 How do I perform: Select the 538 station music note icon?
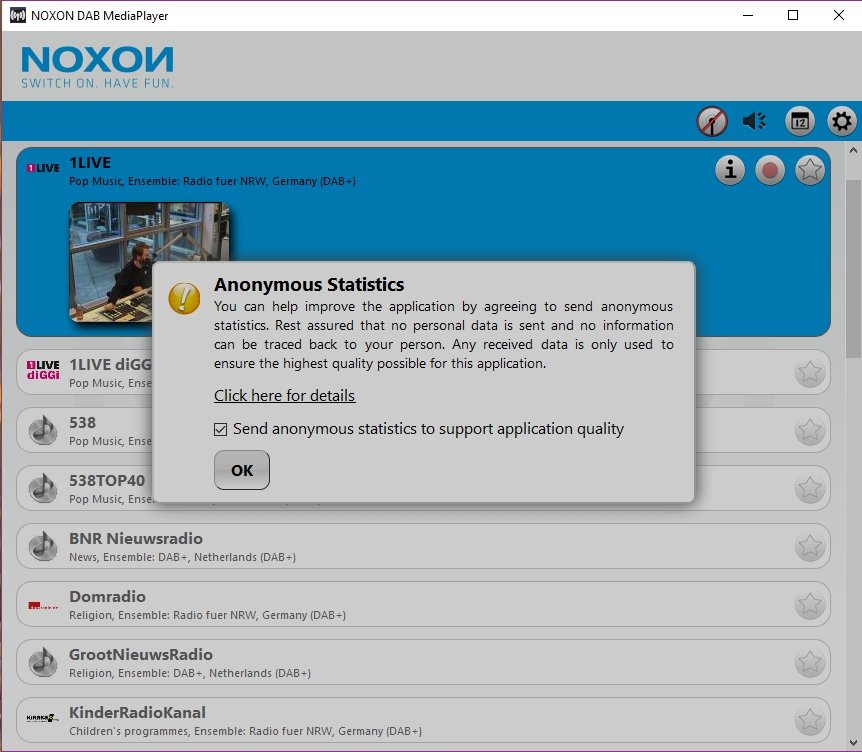tap(43, 430)
